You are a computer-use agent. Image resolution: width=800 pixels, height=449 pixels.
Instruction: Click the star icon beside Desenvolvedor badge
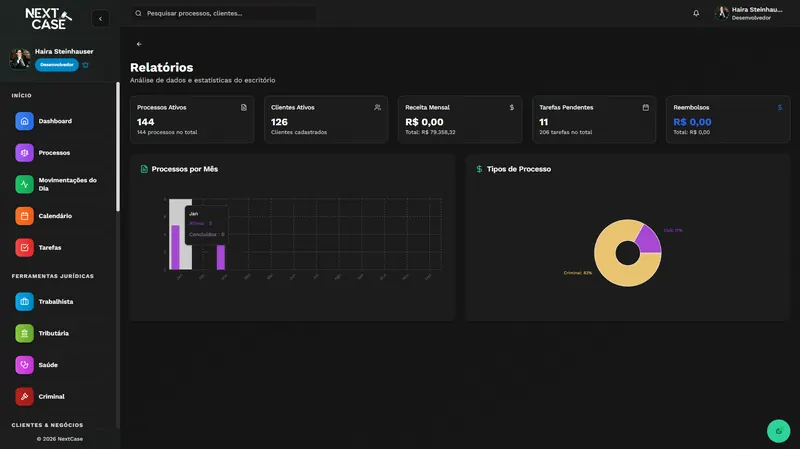pyautogui.click(x=86, y=65)
